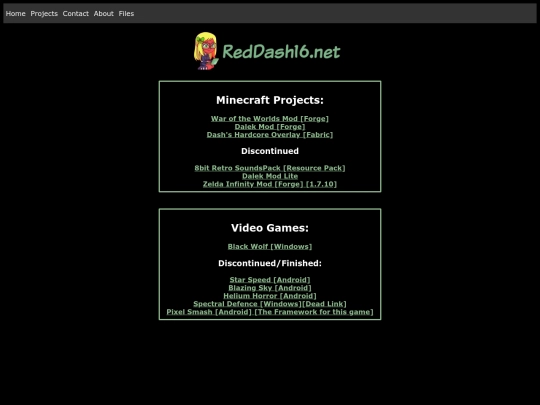The width and height of the screenshot is (540, 405).
Task: Open the Star Speed [Android] link
Action: tap(270, 280)
